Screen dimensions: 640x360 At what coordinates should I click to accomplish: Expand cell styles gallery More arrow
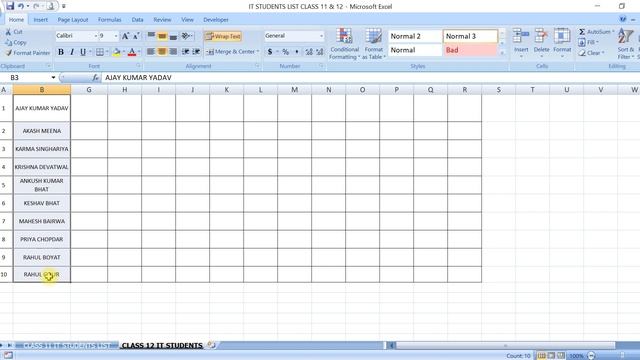(x=502, y=53)
